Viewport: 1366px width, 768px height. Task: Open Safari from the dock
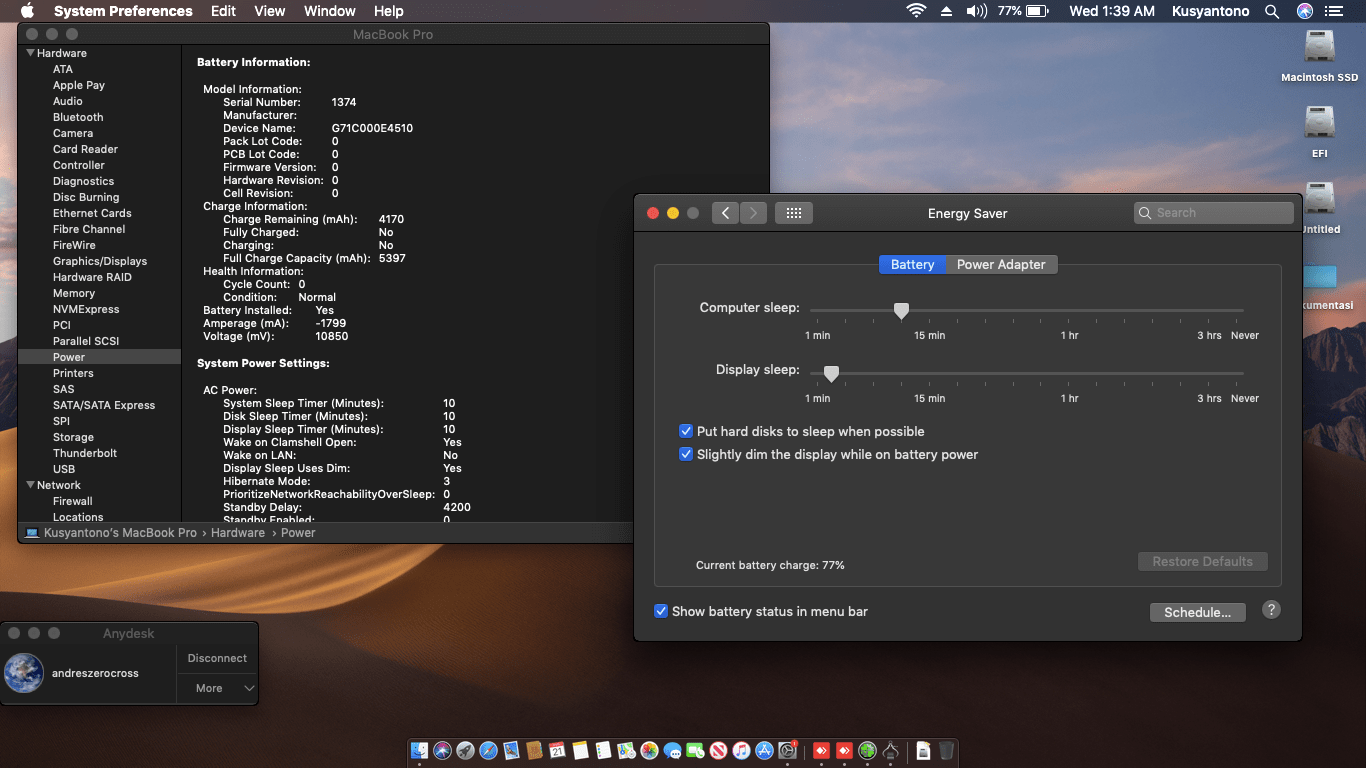(x=488, y=750)
